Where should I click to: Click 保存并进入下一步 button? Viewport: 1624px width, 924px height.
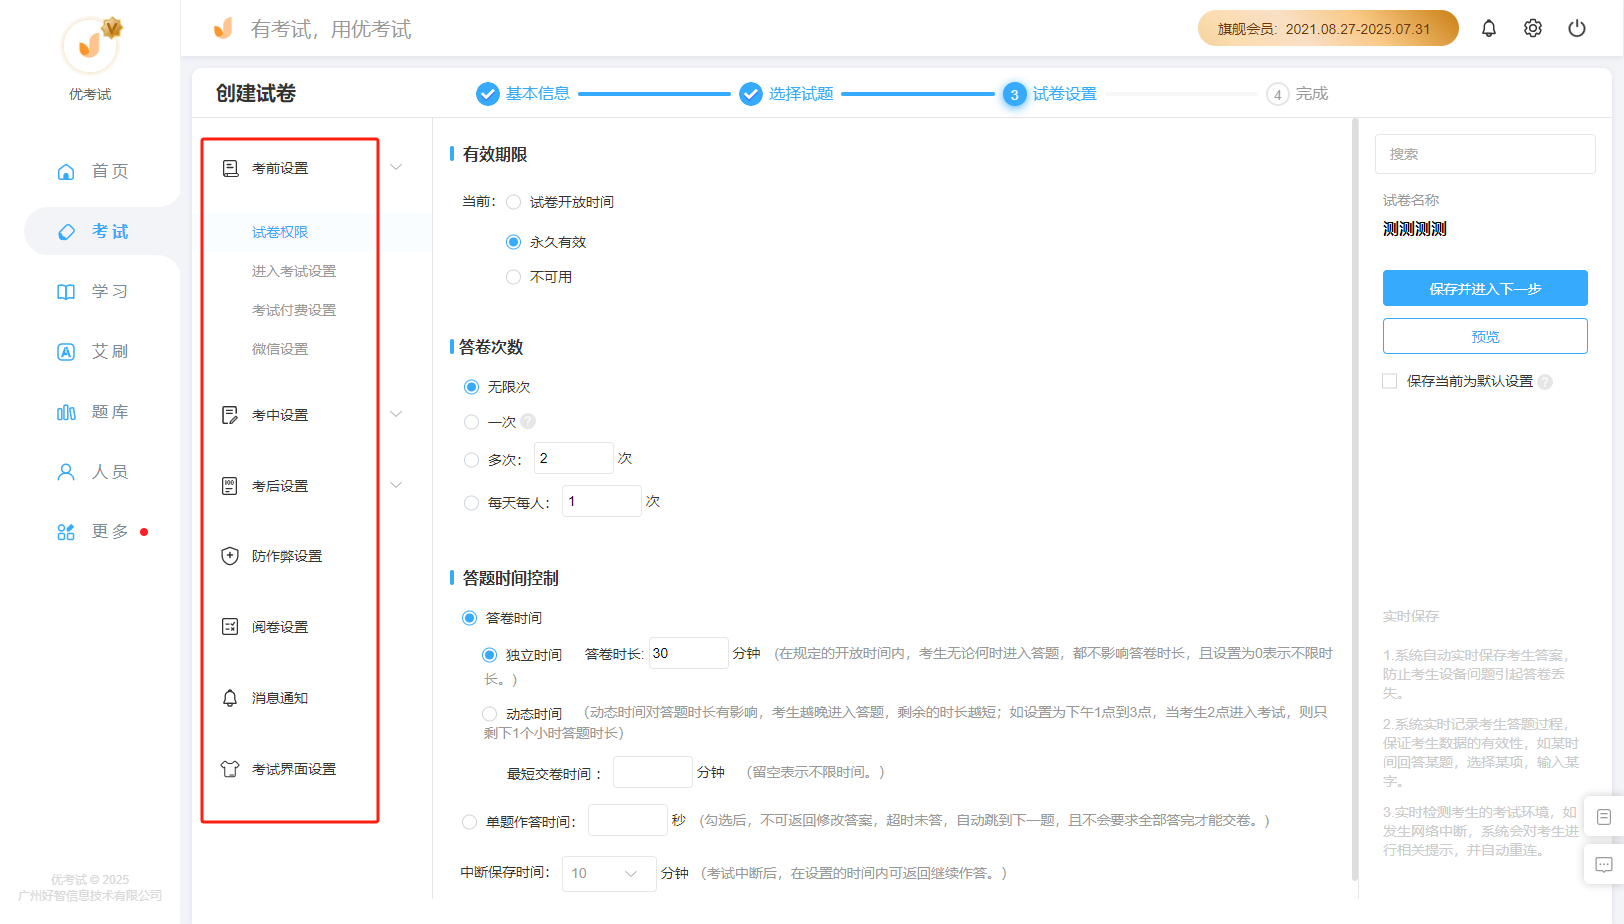[1485, 288]
